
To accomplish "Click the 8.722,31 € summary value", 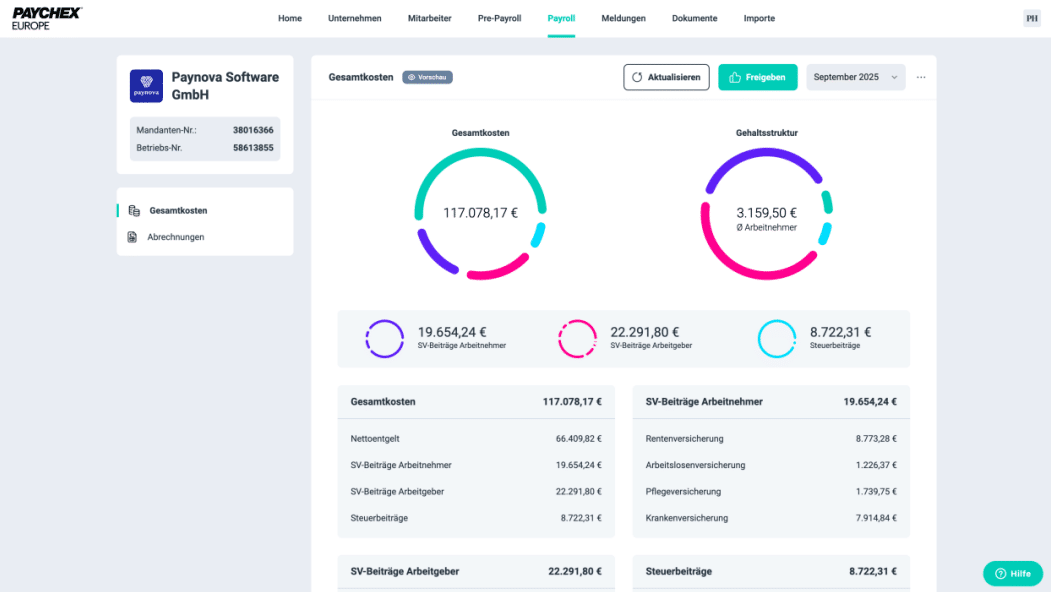I will (x=840, y=332).
